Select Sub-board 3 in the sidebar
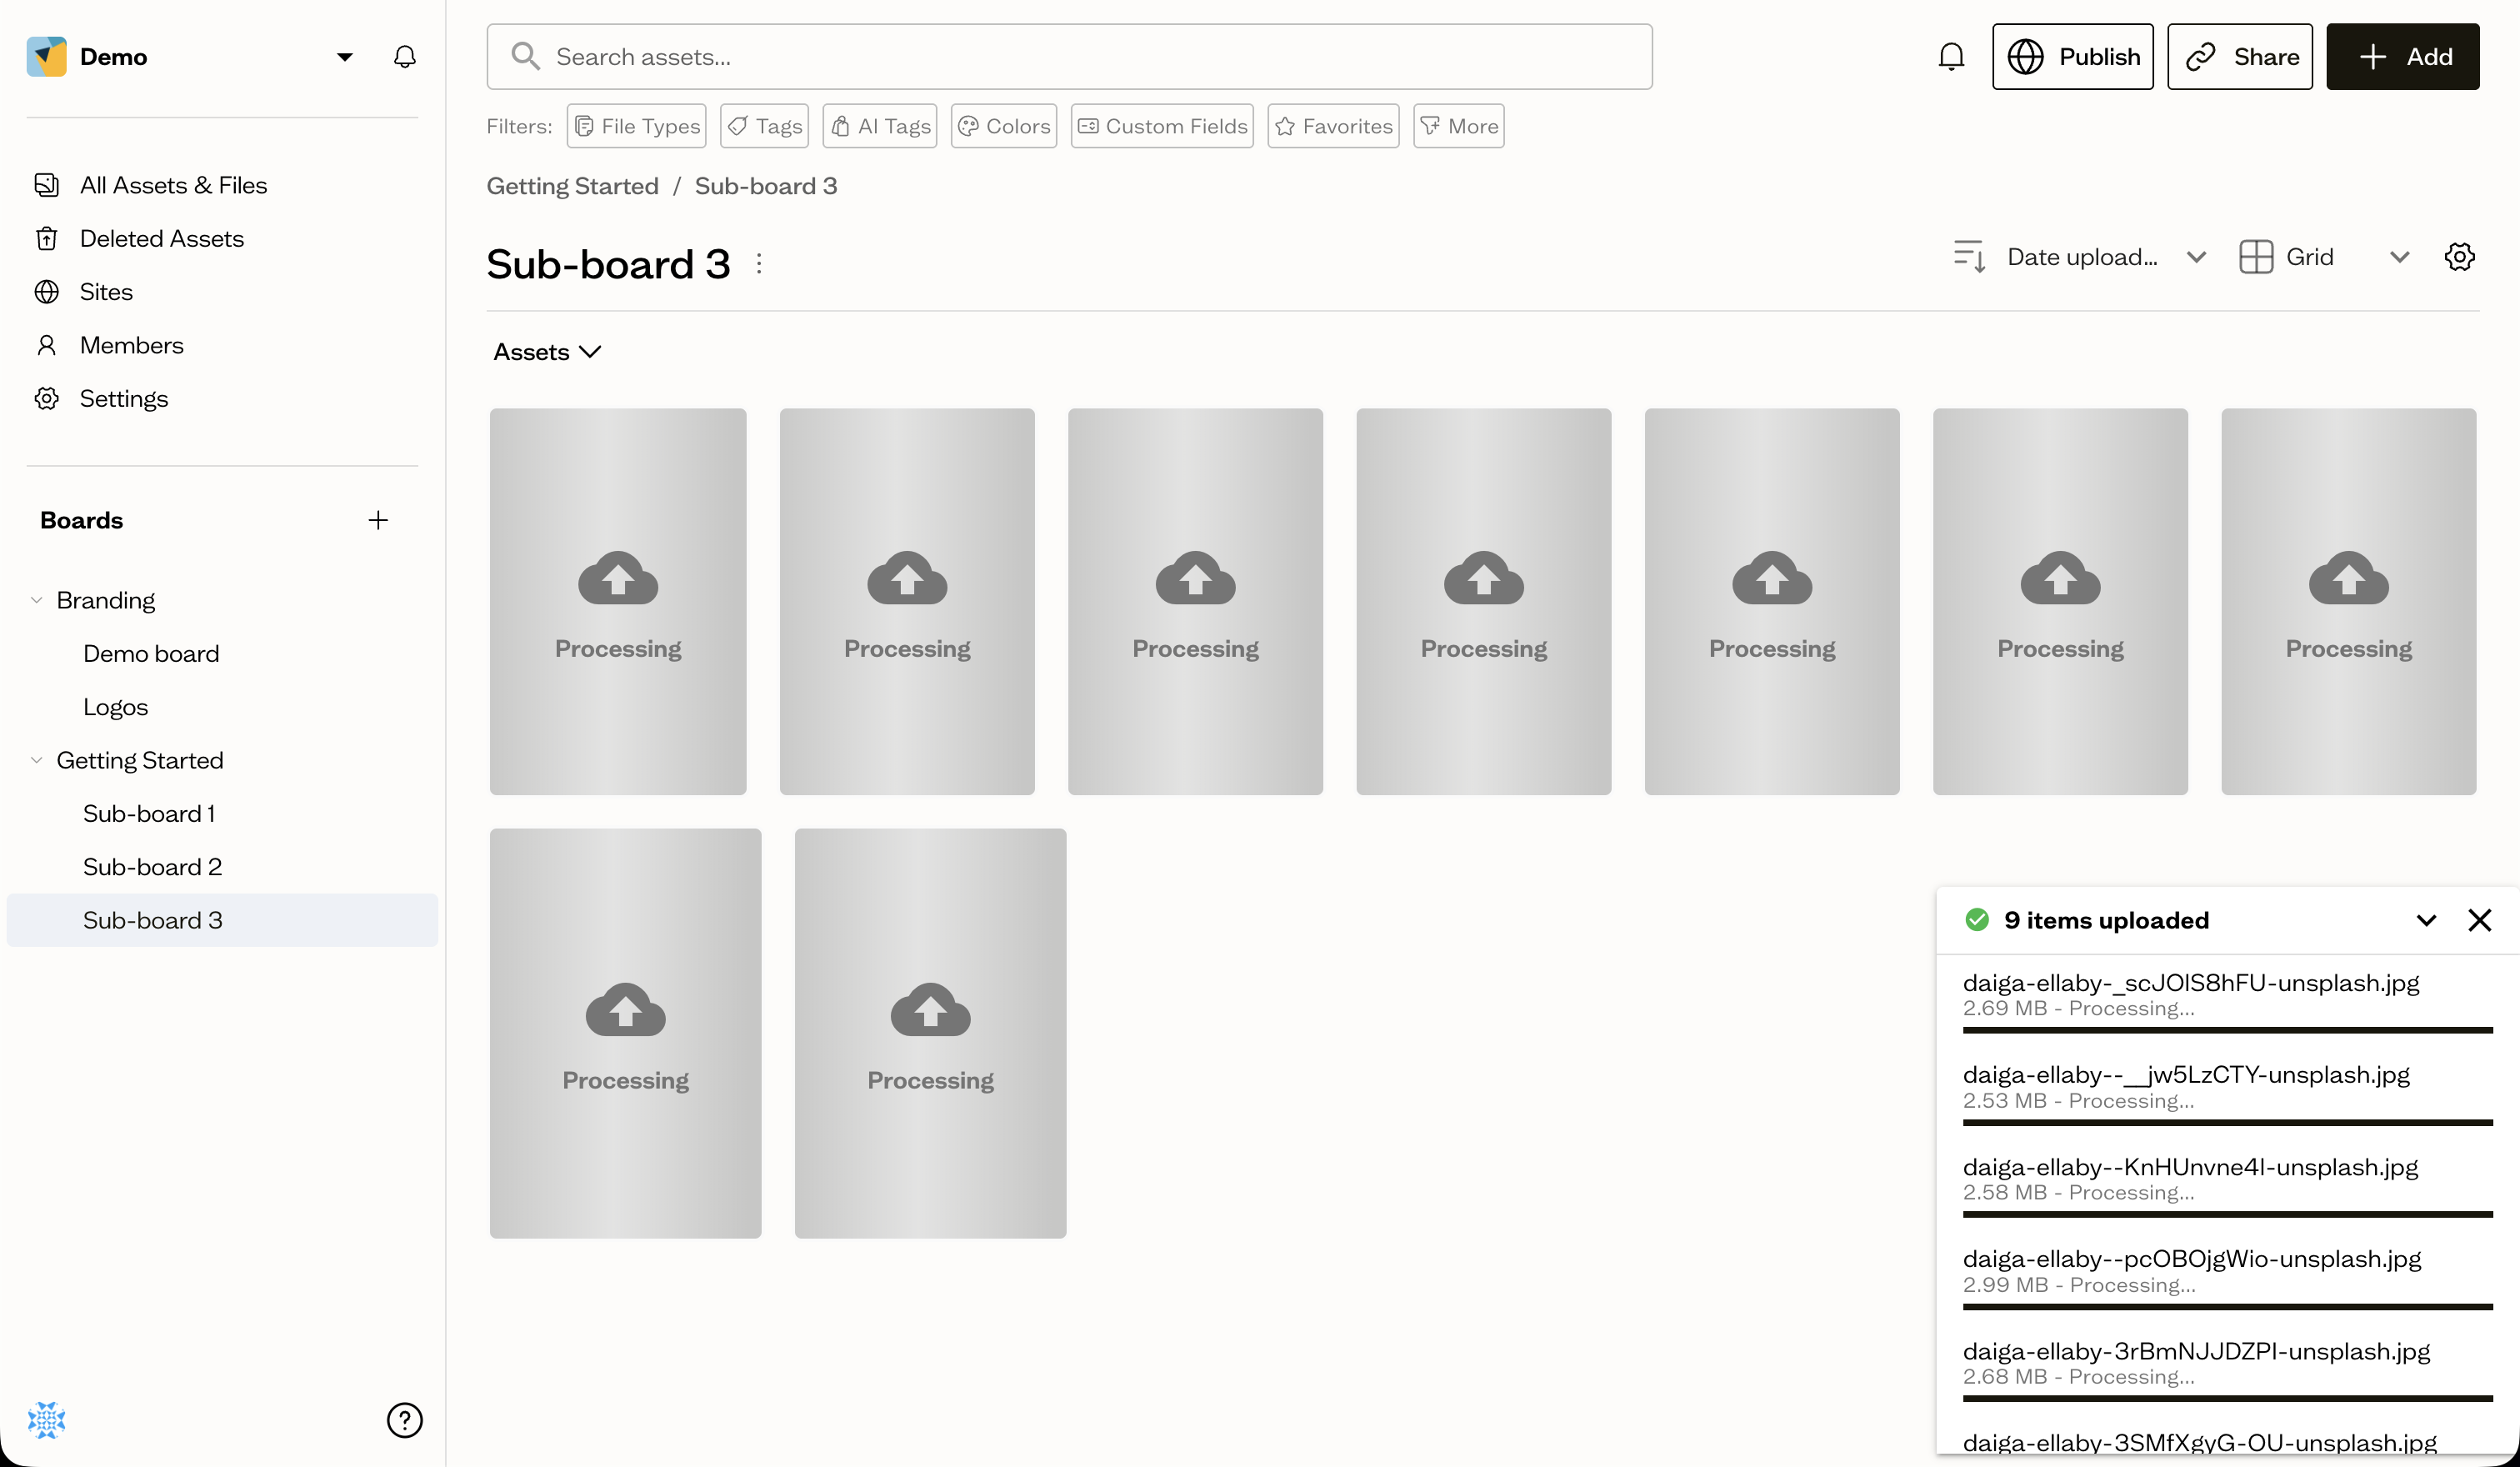Viewport: 2520px width, 1467px height. point(222,920)
